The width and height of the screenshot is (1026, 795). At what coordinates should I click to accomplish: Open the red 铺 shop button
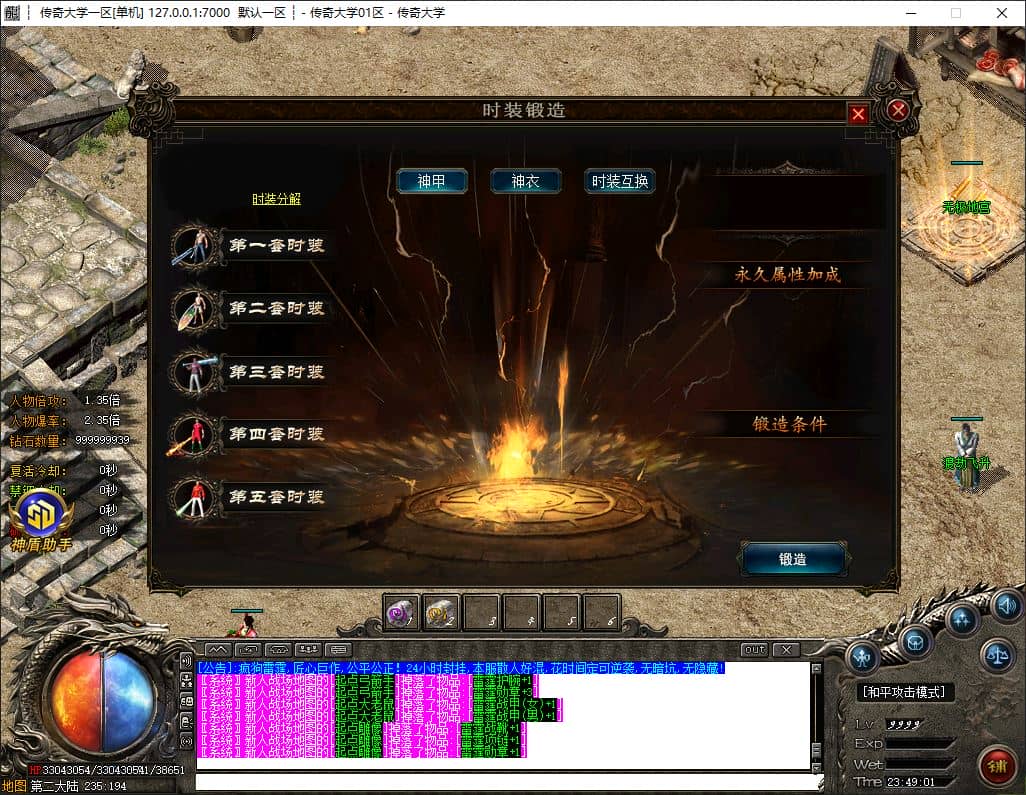(x=997, y=766)
